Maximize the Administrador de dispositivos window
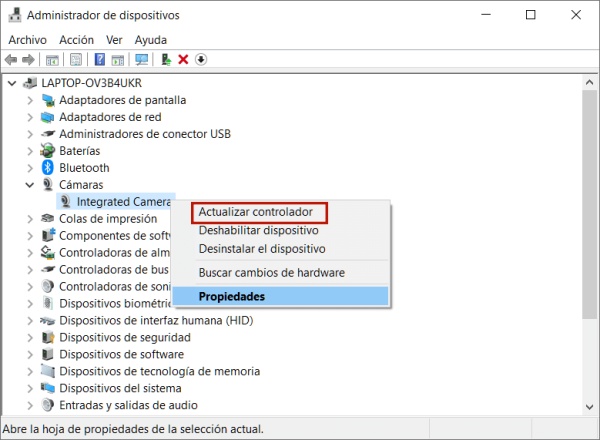 [530, 15]
